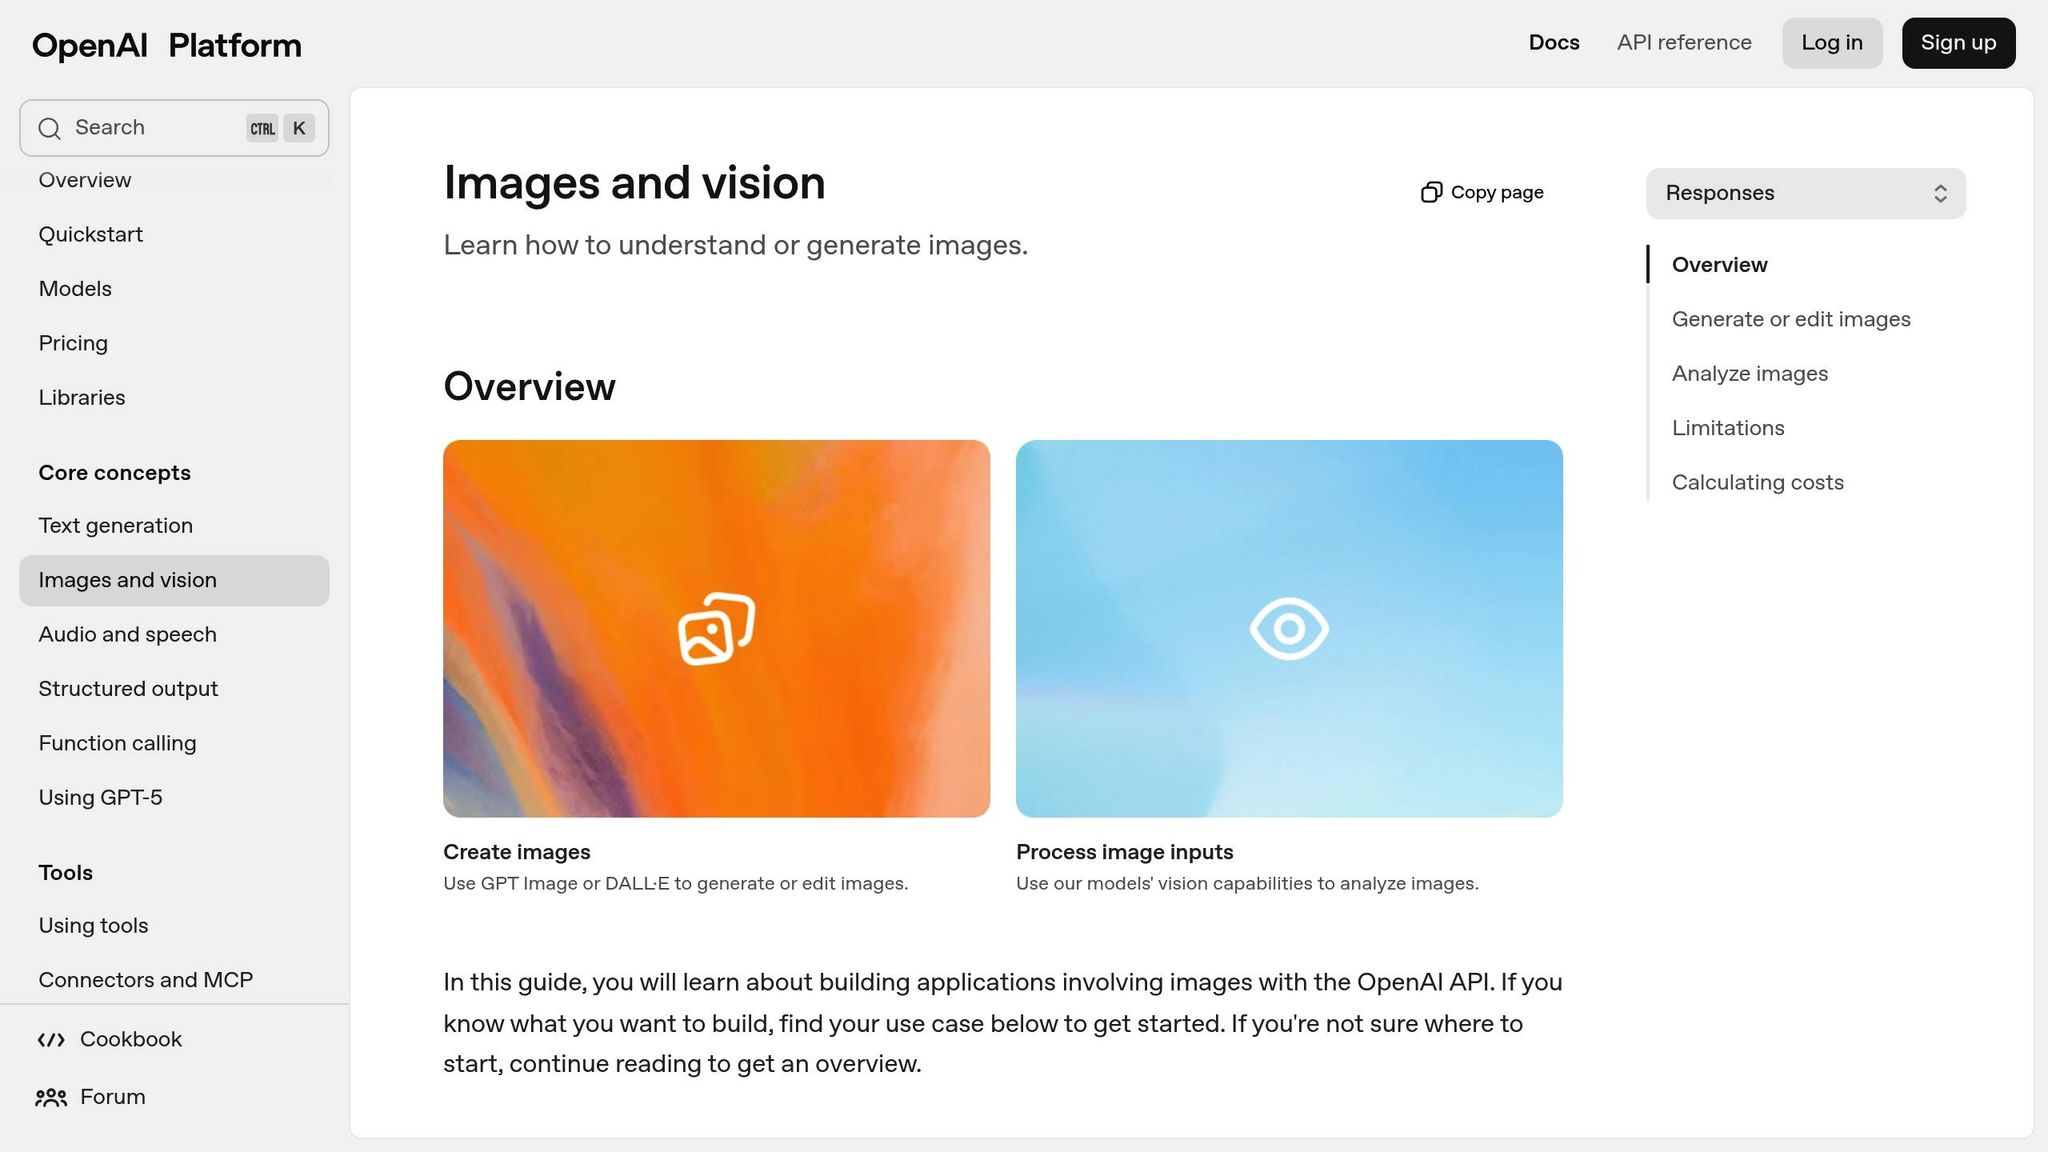2048x1152 pixels.
Task: Focus the Search input field
Action: pos(174,128)
